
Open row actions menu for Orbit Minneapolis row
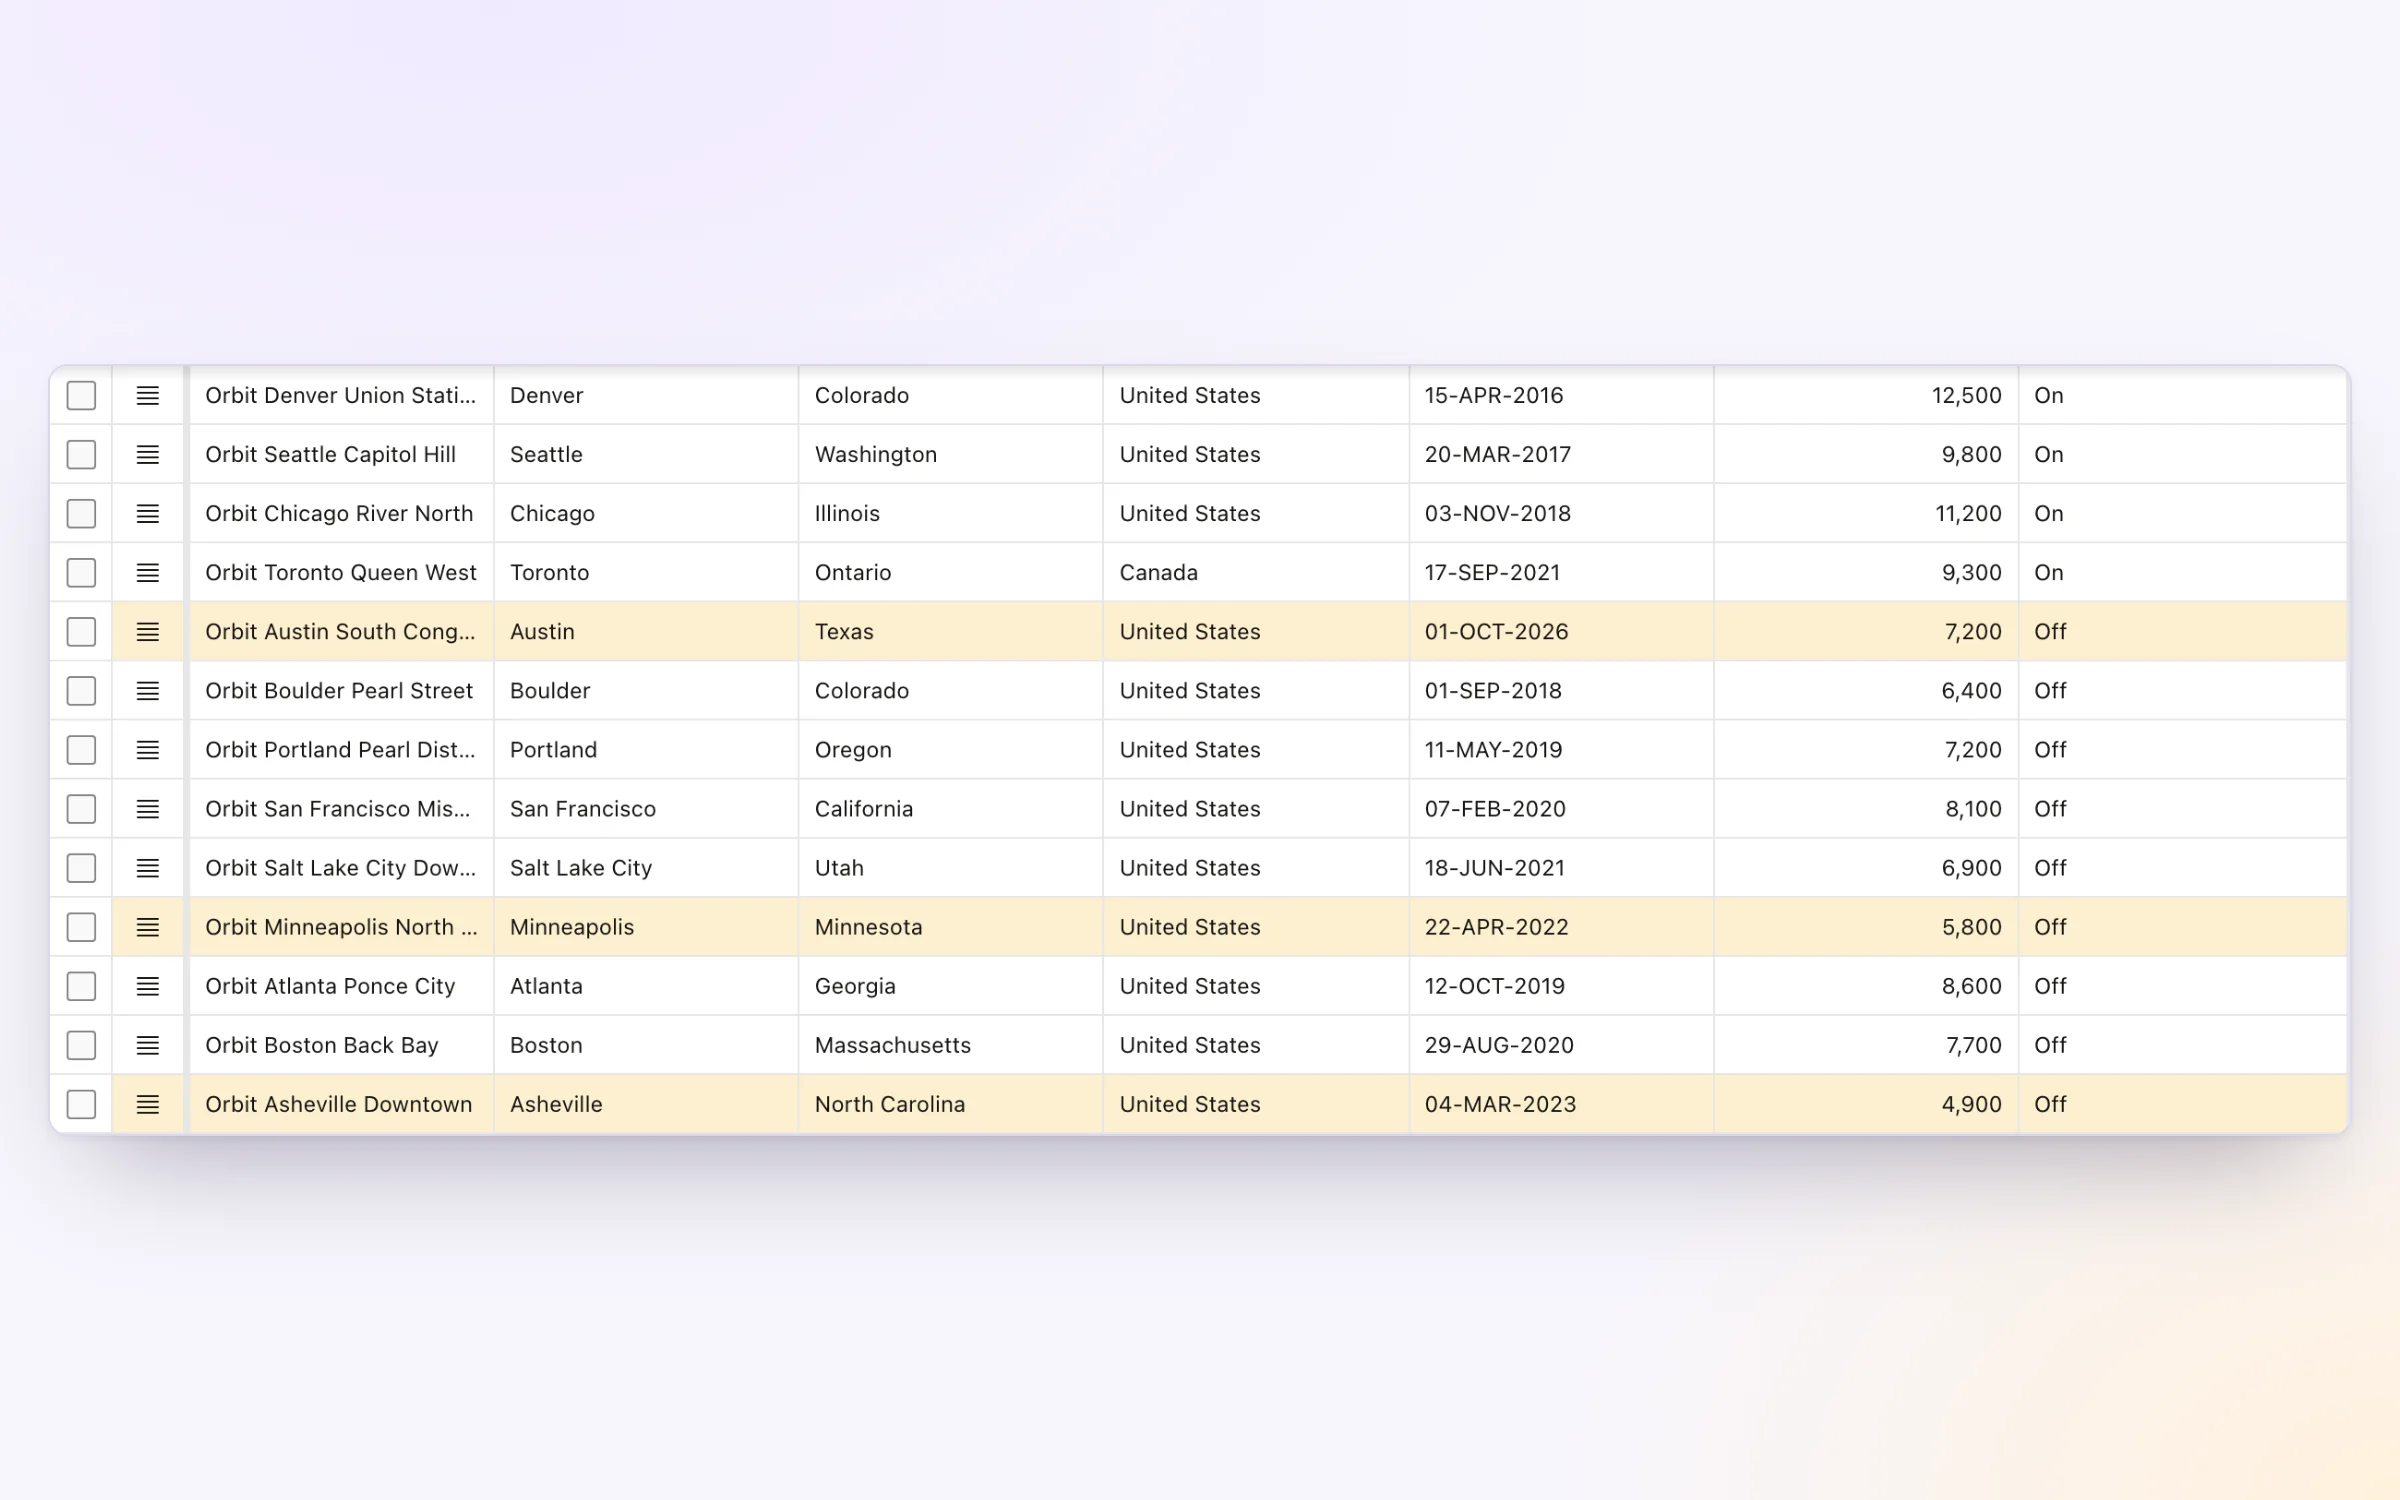click(147, 927)
